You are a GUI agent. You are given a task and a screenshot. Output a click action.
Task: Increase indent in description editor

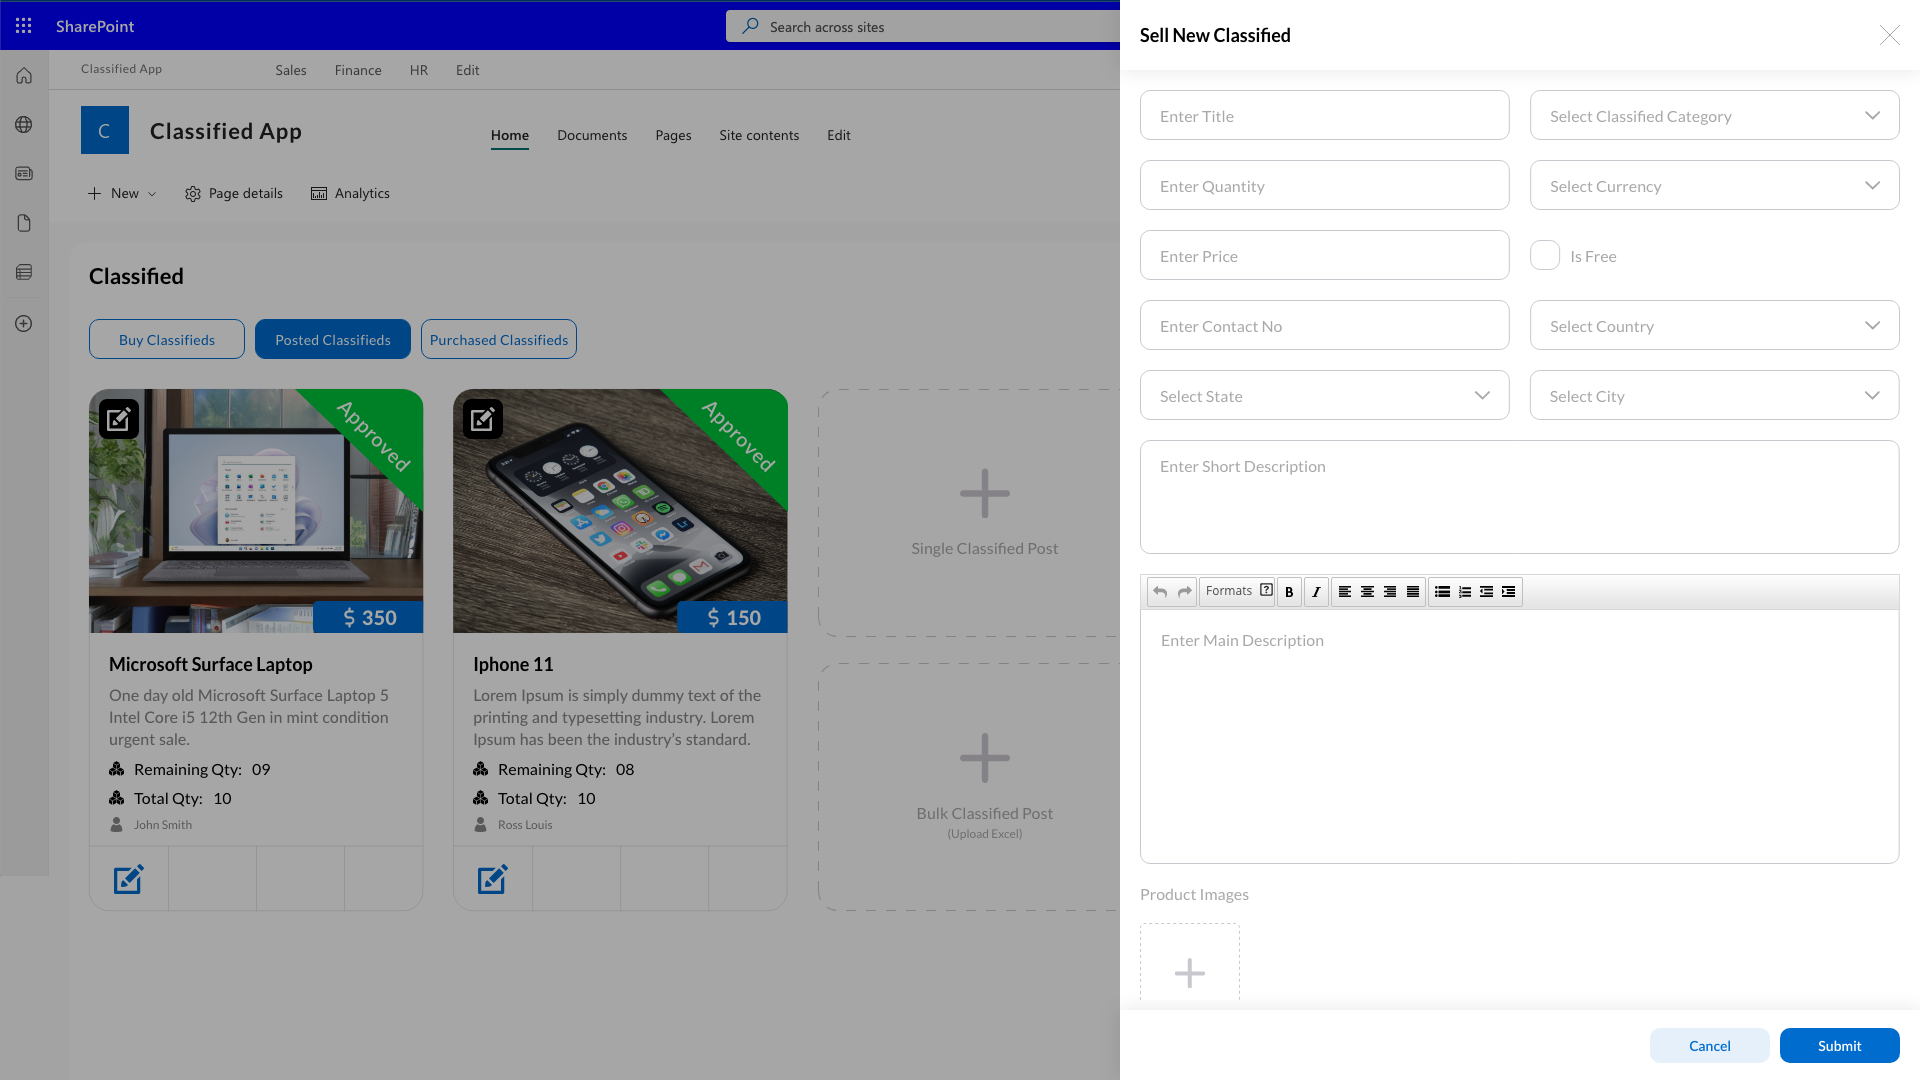coord(1509,592)
